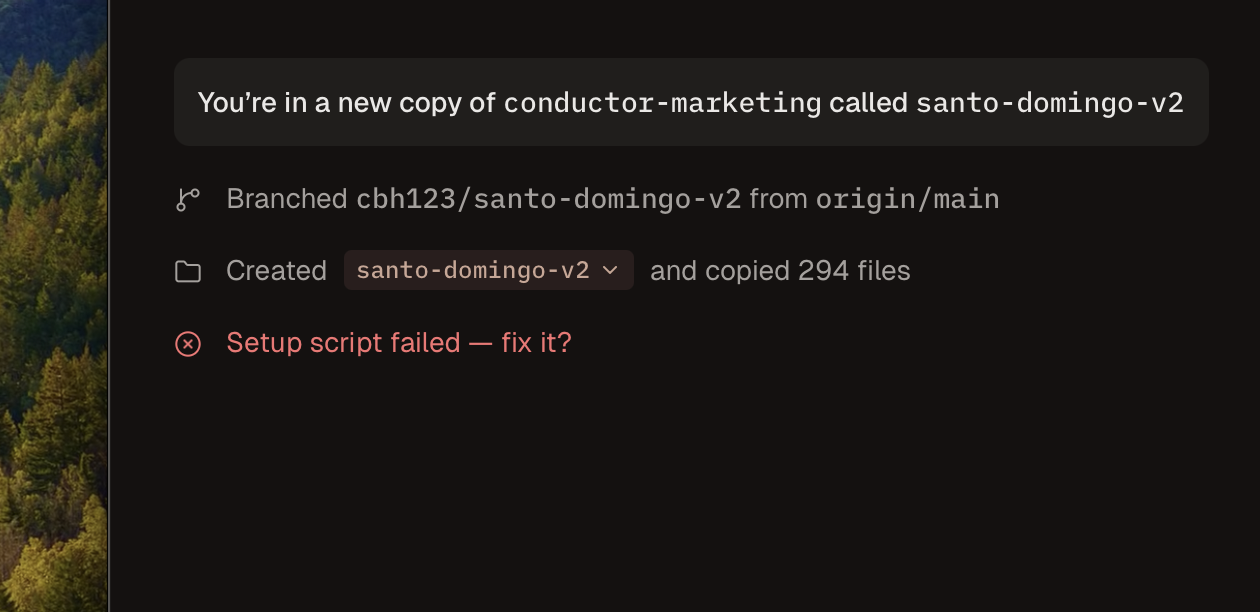Click the forest image on the left
The image size is (1260, 612).
[x=52, y=300]
